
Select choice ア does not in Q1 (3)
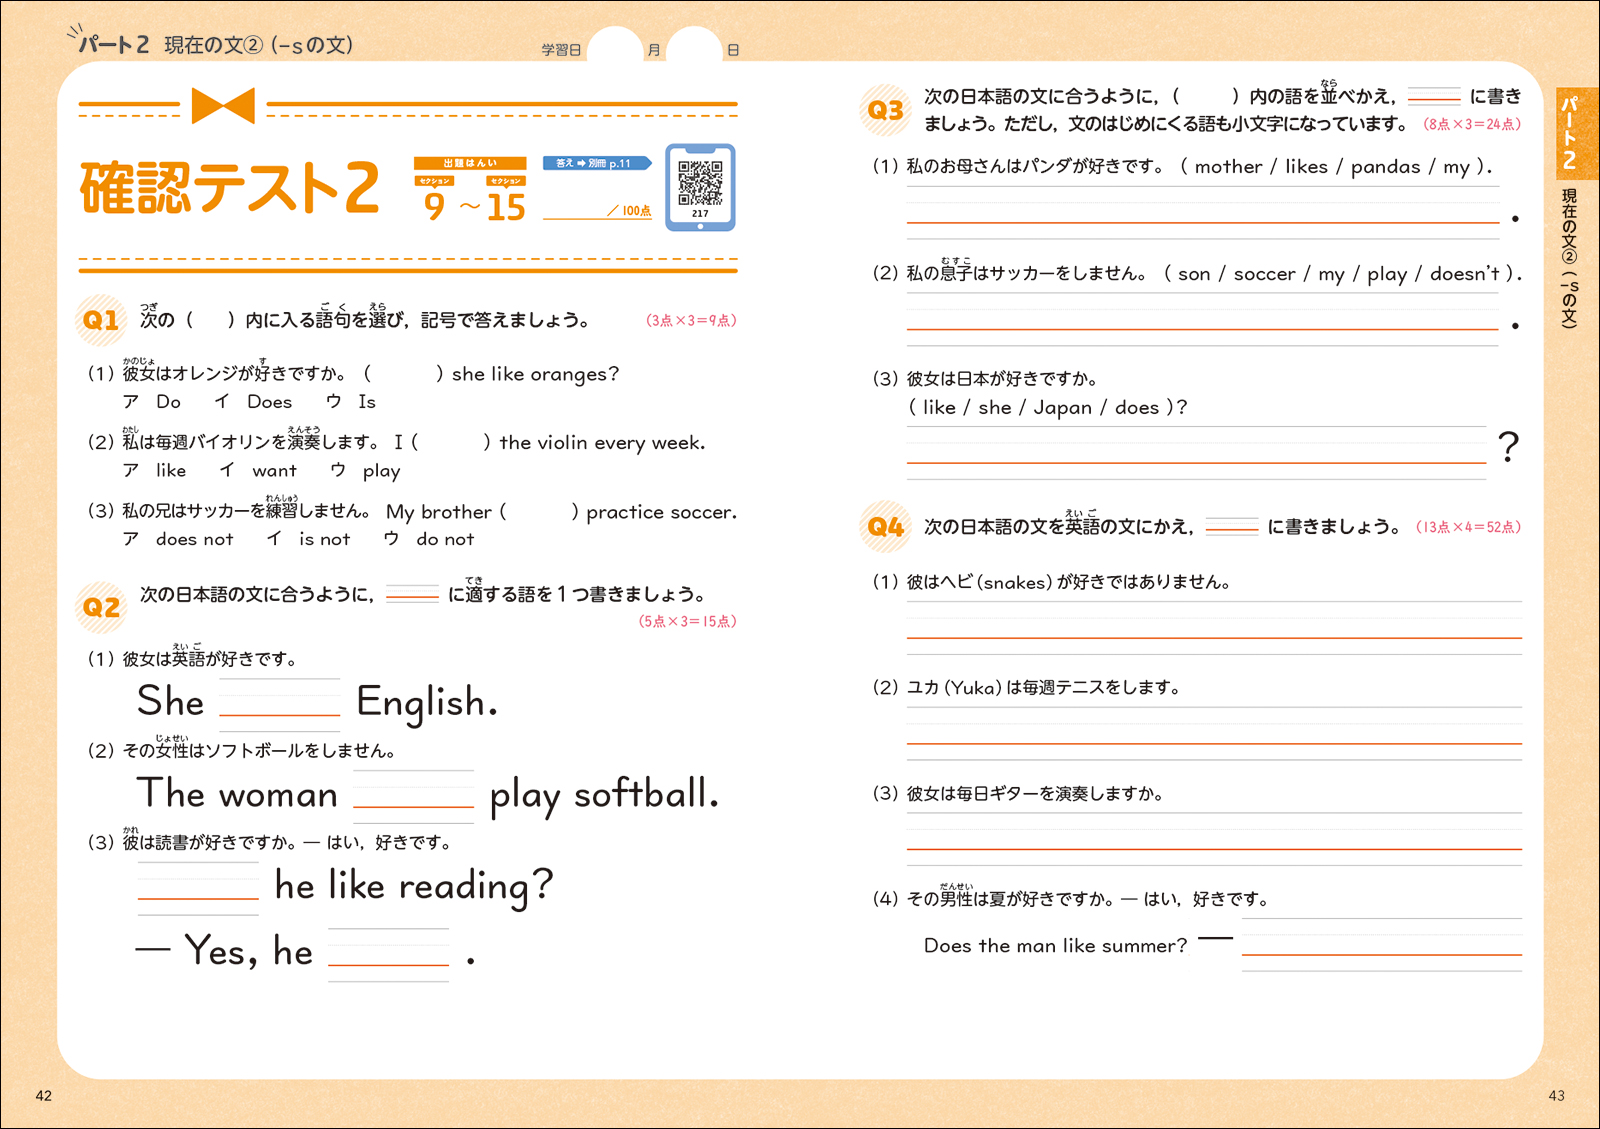pos(178,539)
